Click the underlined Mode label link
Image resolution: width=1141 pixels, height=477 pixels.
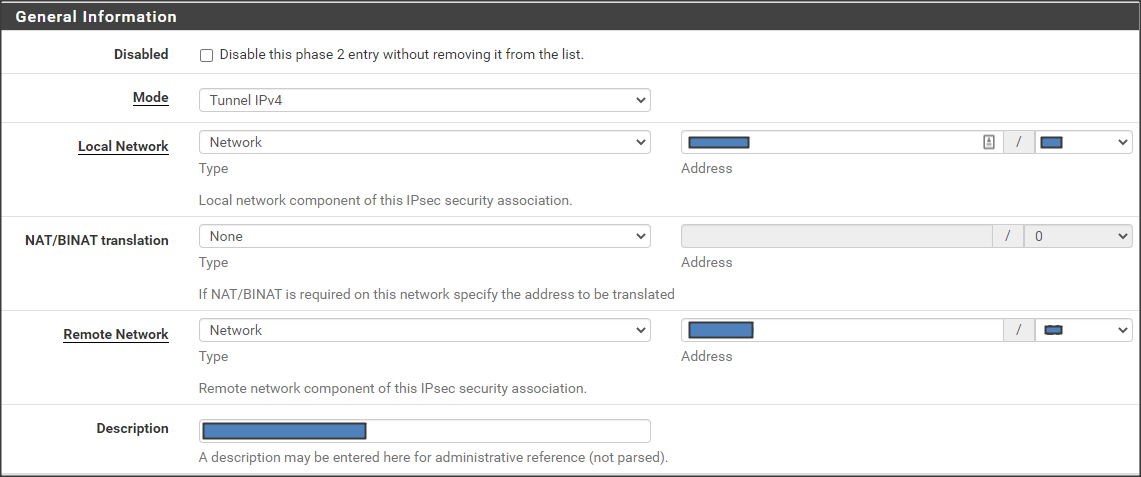pyautogui.click(x=150, y=98)
